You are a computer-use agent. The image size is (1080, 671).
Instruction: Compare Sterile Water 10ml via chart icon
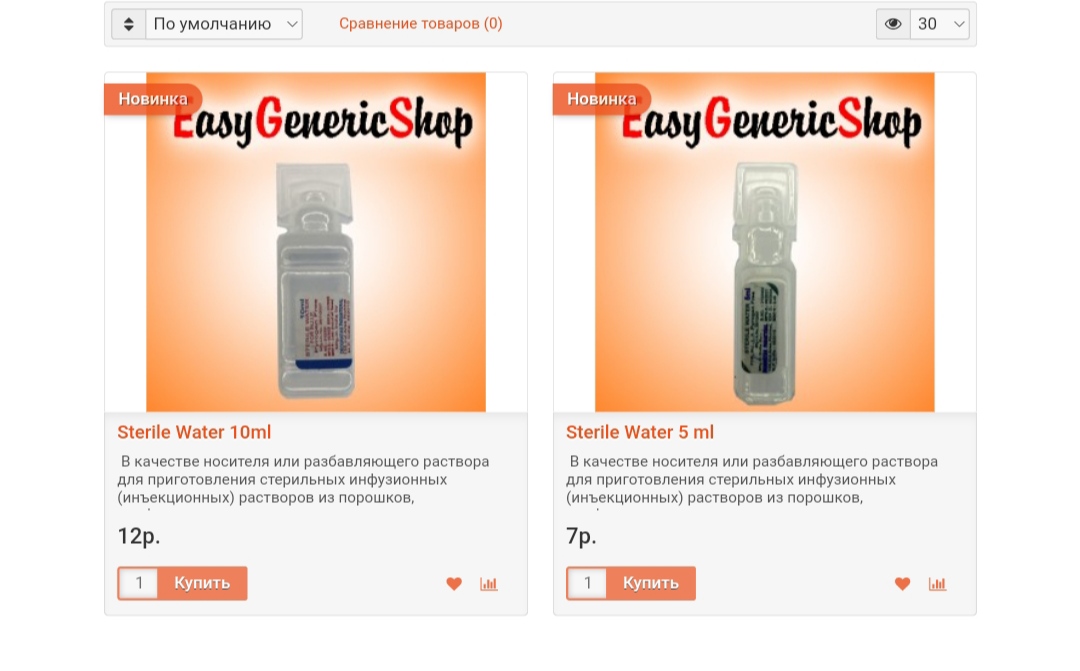coord(488,584)
